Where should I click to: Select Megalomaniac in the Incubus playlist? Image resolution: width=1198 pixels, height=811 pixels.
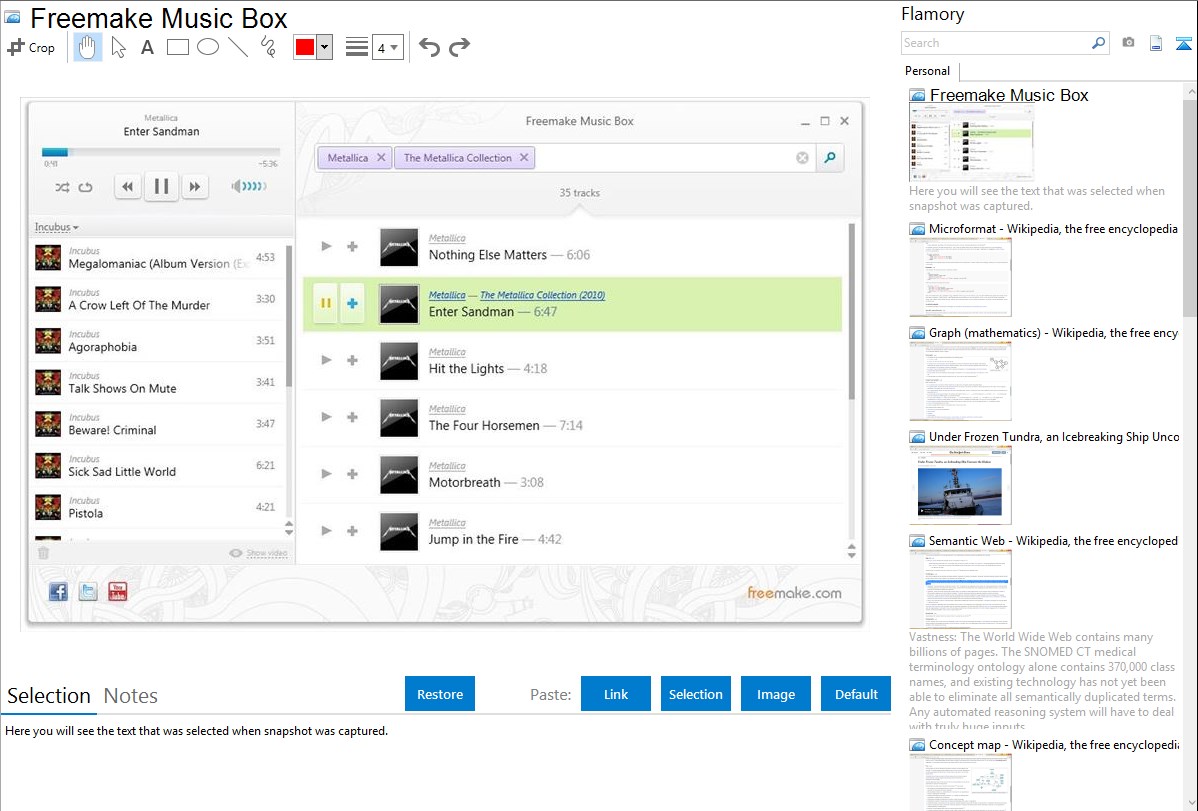click(156, 258)
